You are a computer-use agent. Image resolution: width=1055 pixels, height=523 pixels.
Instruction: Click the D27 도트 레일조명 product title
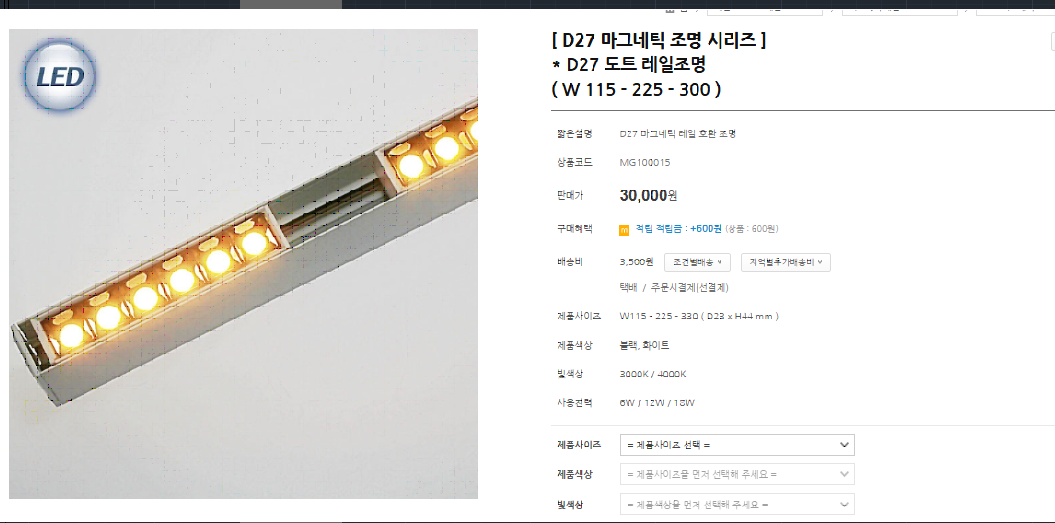point(634,65)
